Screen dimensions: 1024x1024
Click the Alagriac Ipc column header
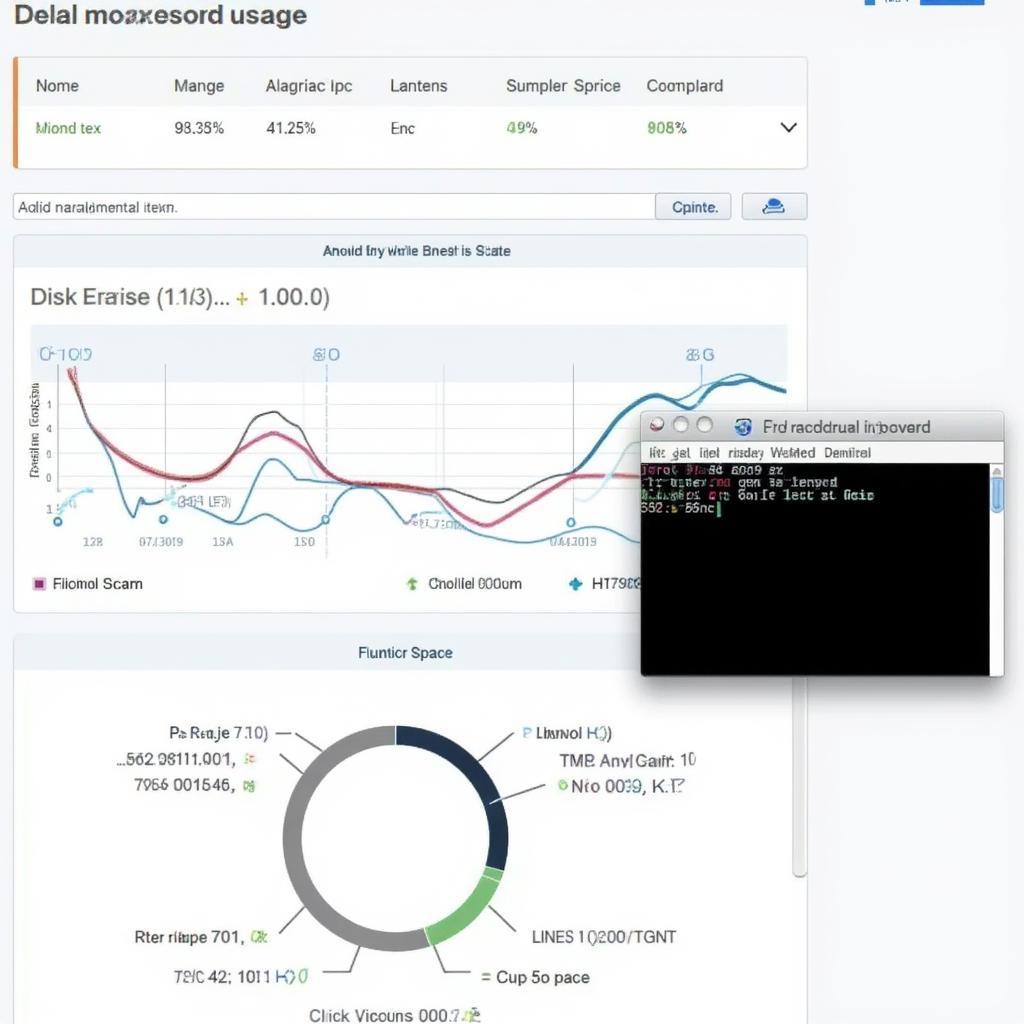309,86
